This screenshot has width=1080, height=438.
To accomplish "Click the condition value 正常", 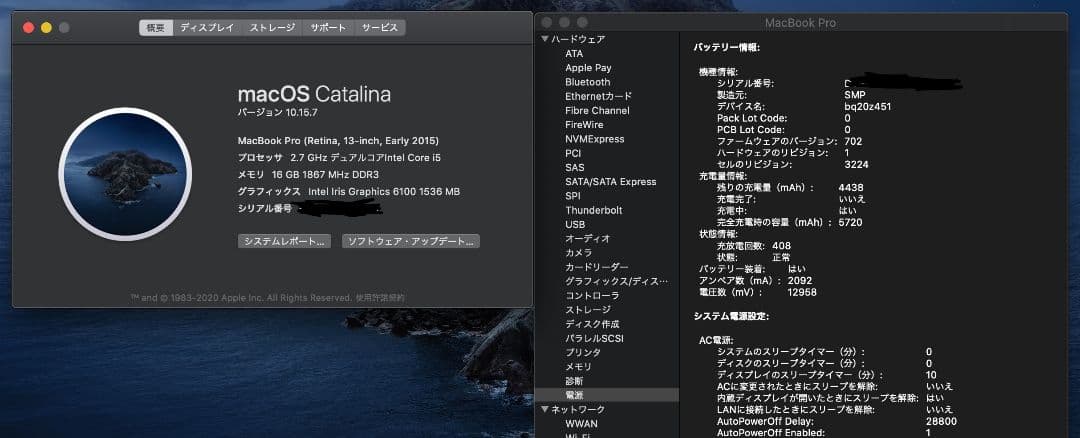I will point(781,258).
